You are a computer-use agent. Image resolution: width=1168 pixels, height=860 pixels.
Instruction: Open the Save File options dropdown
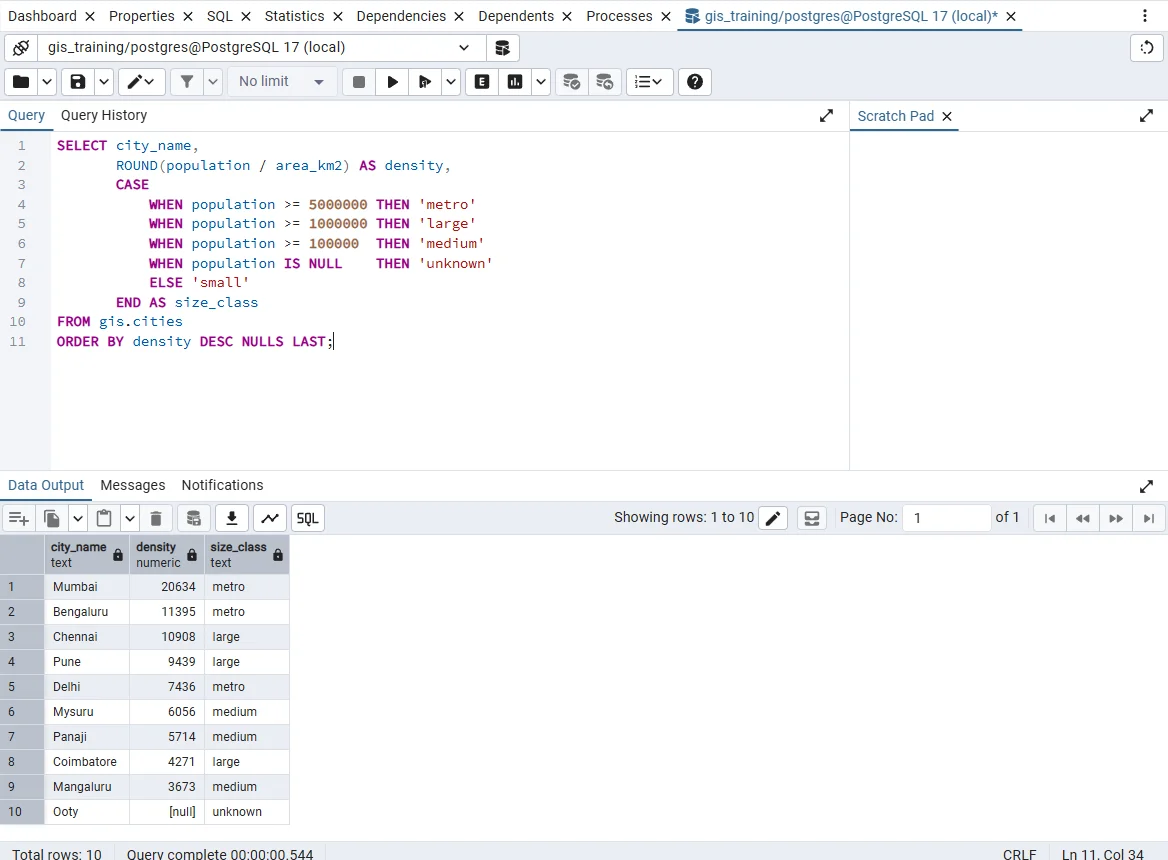104,82
